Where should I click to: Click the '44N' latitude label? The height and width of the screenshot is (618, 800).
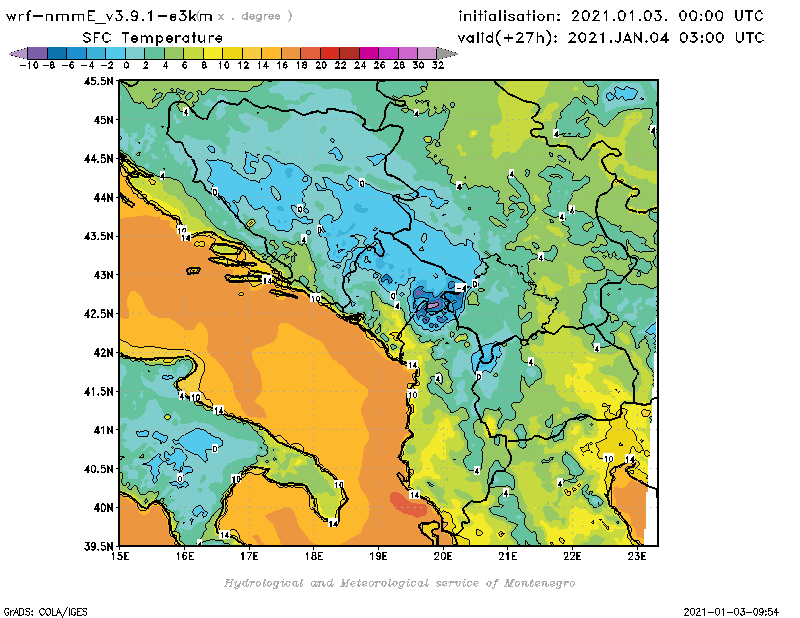[x=103, y=197]
